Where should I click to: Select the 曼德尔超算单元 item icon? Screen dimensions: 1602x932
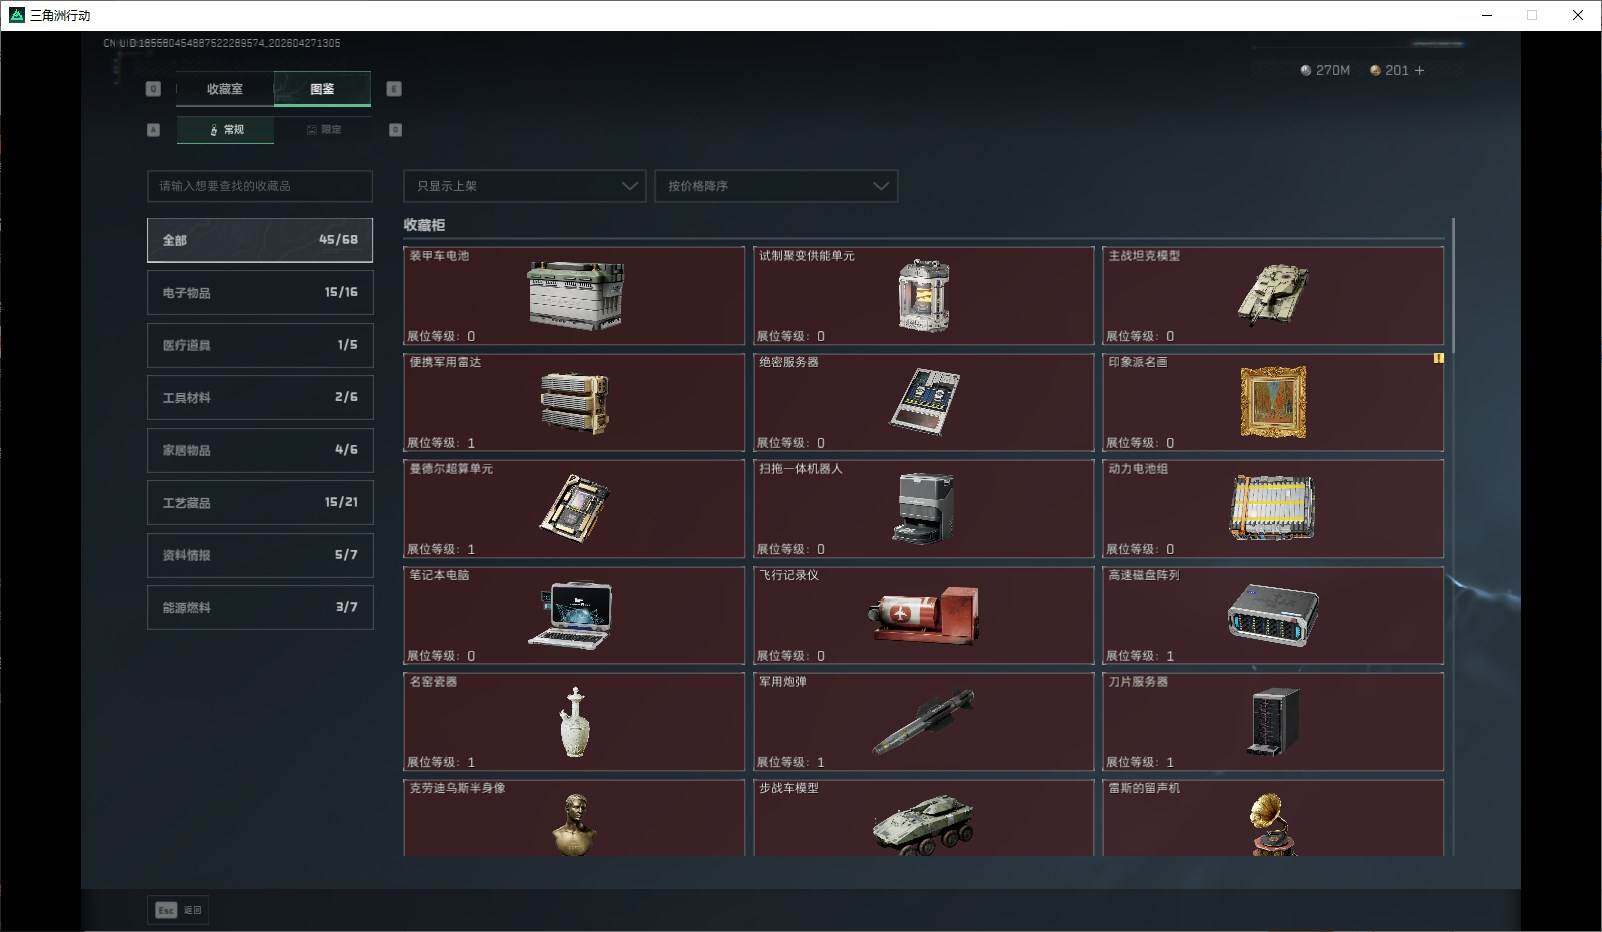(575, 508)
